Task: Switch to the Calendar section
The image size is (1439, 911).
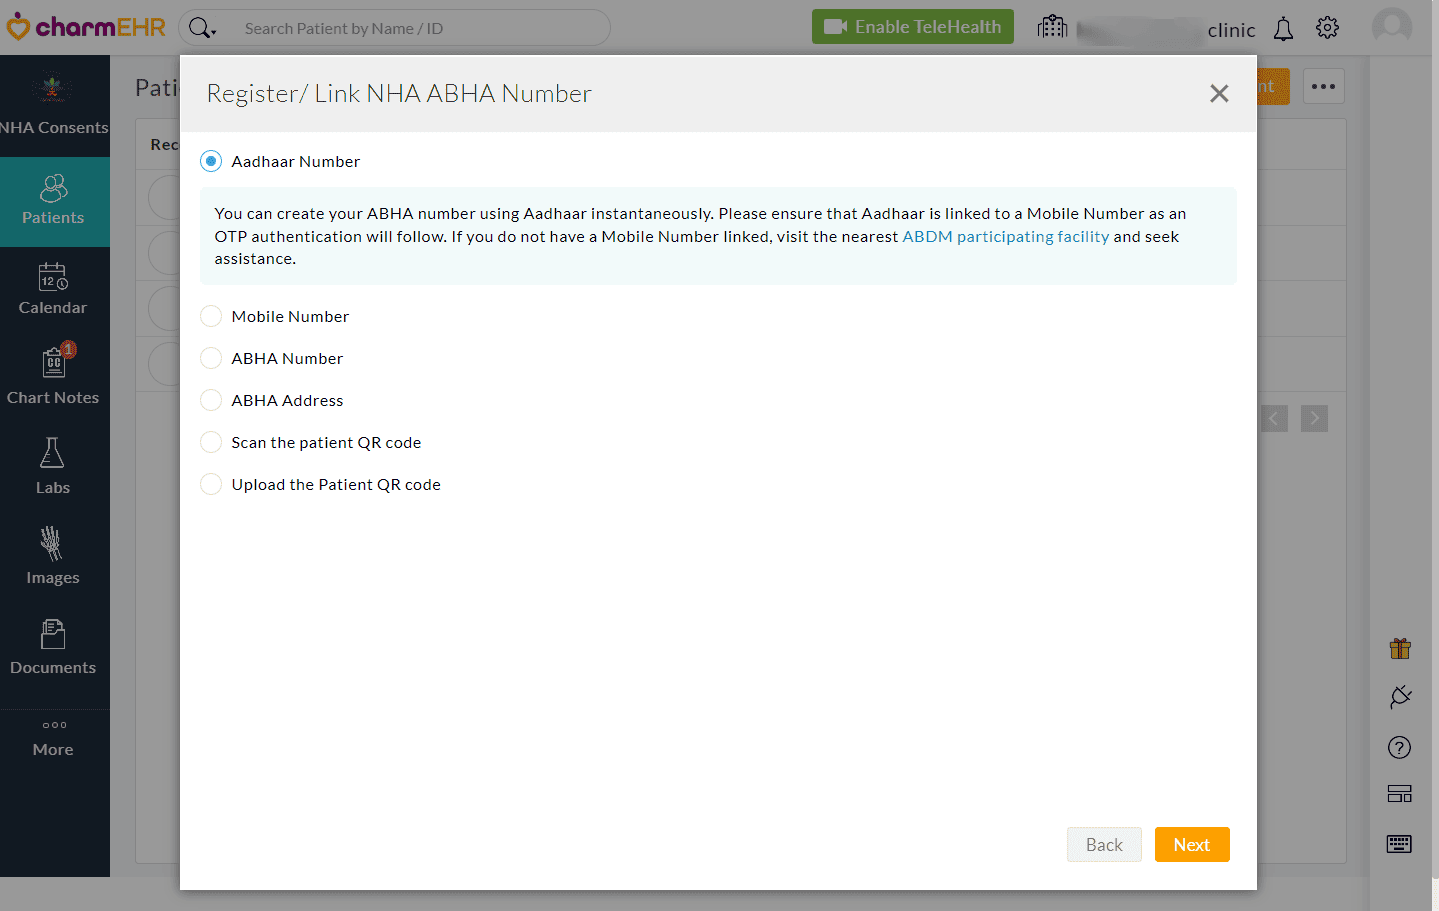Action: [53, 288]
